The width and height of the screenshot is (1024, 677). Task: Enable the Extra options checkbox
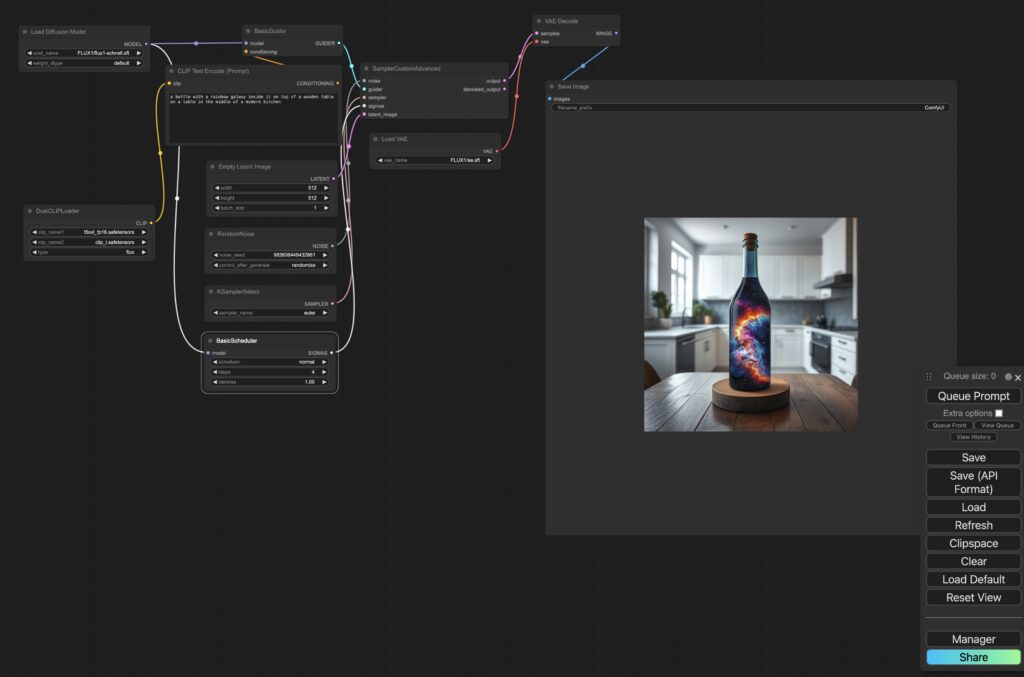(998, 413)
